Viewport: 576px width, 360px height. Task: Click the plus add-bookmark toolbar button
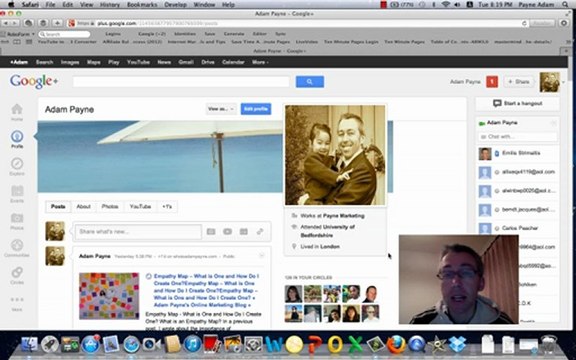pos(57,23)
